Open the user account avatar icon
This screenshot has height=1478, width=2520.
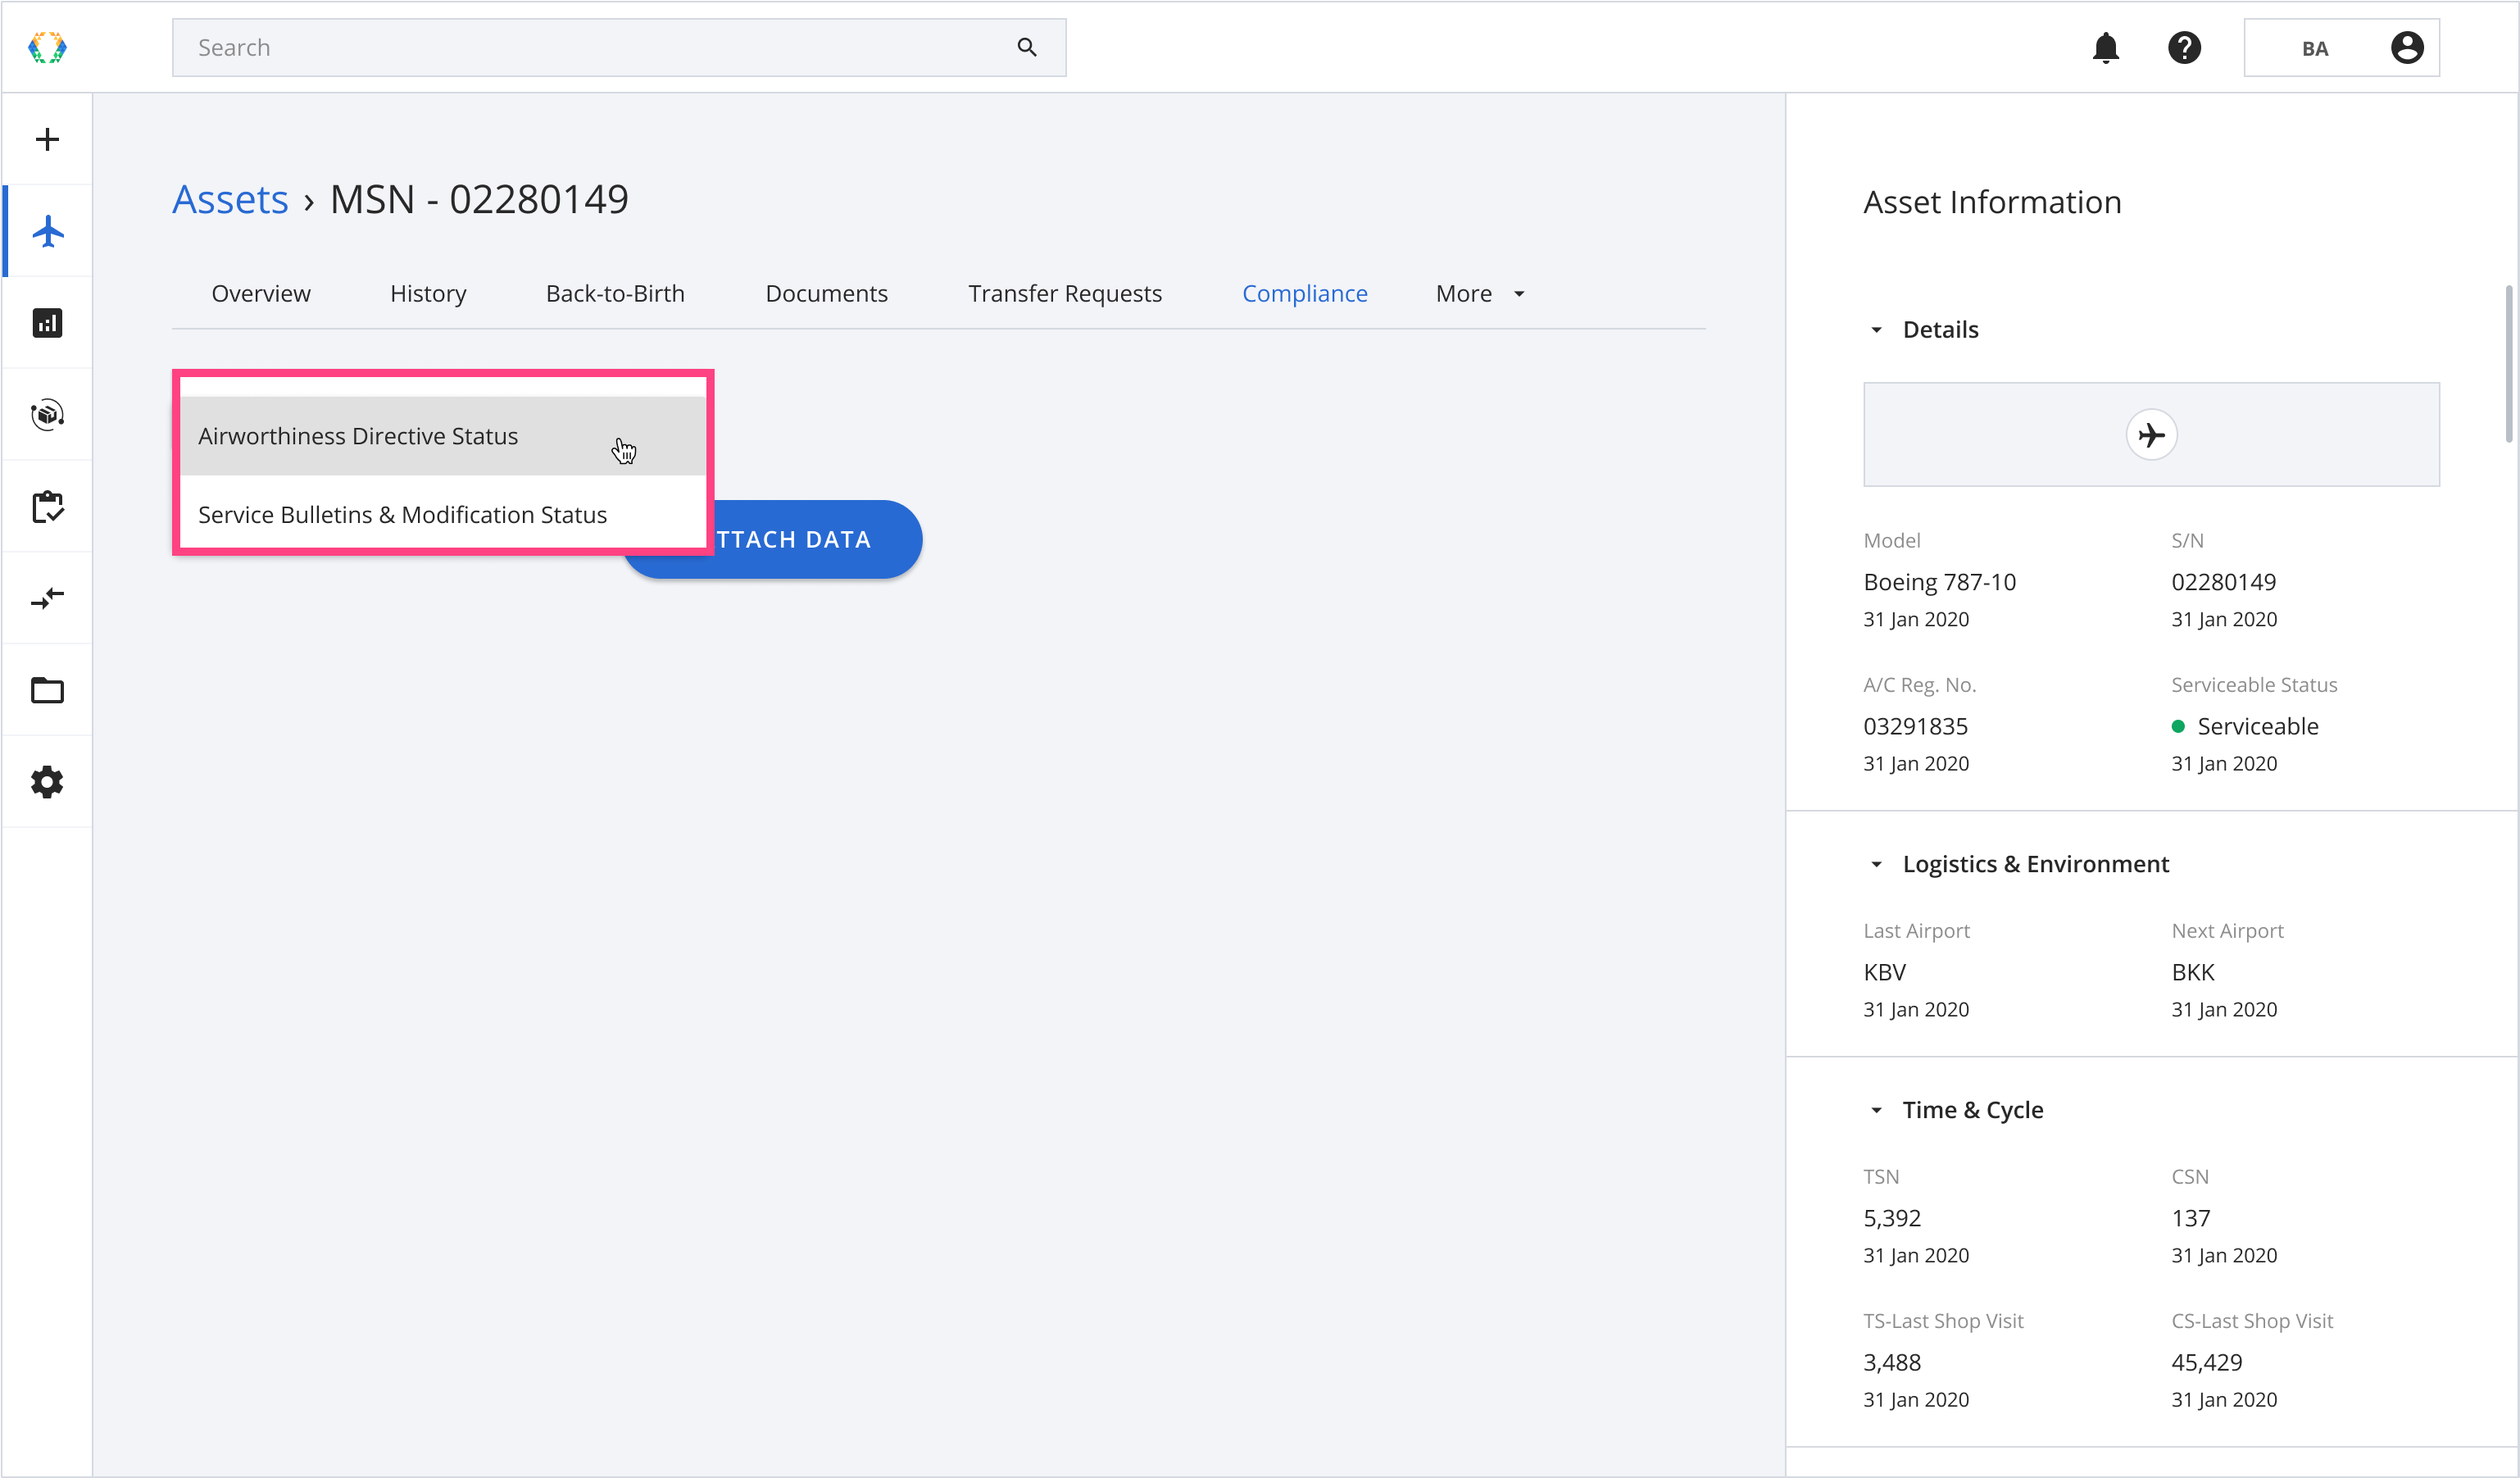[x=2406, y=47]
